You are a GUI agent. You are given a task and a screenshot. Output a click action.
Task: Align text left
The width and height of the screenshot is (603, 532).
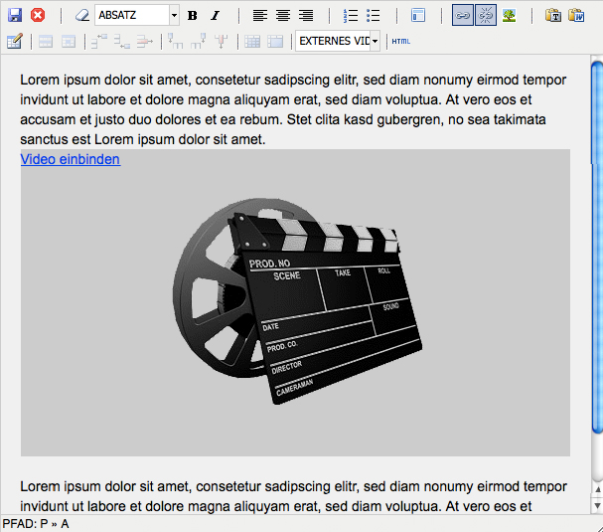pos(260,15)
